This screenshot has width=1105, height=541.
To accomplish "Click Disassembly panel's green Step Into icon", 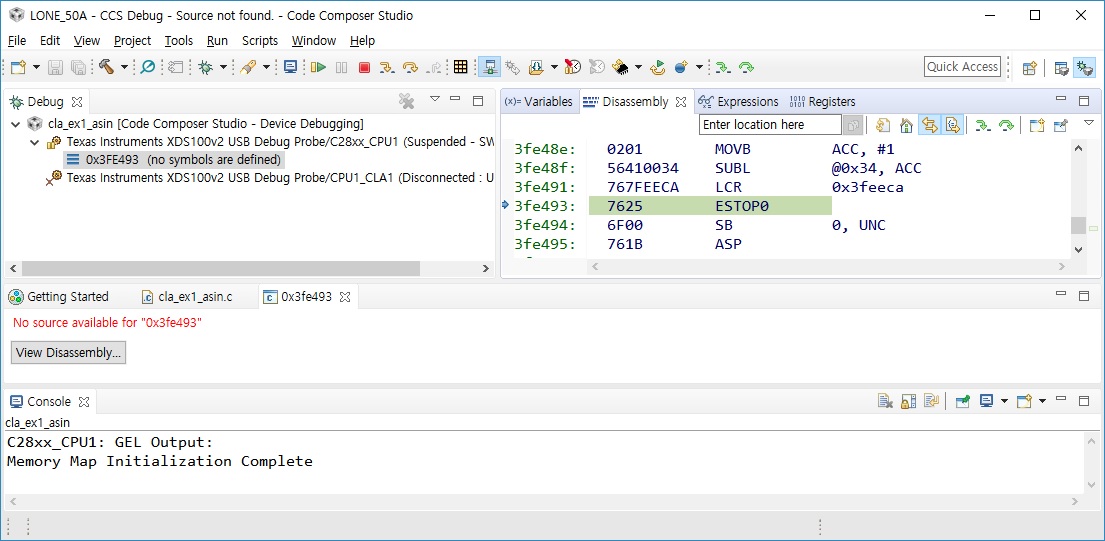I will pyautogui.click(x=982, y=125).
